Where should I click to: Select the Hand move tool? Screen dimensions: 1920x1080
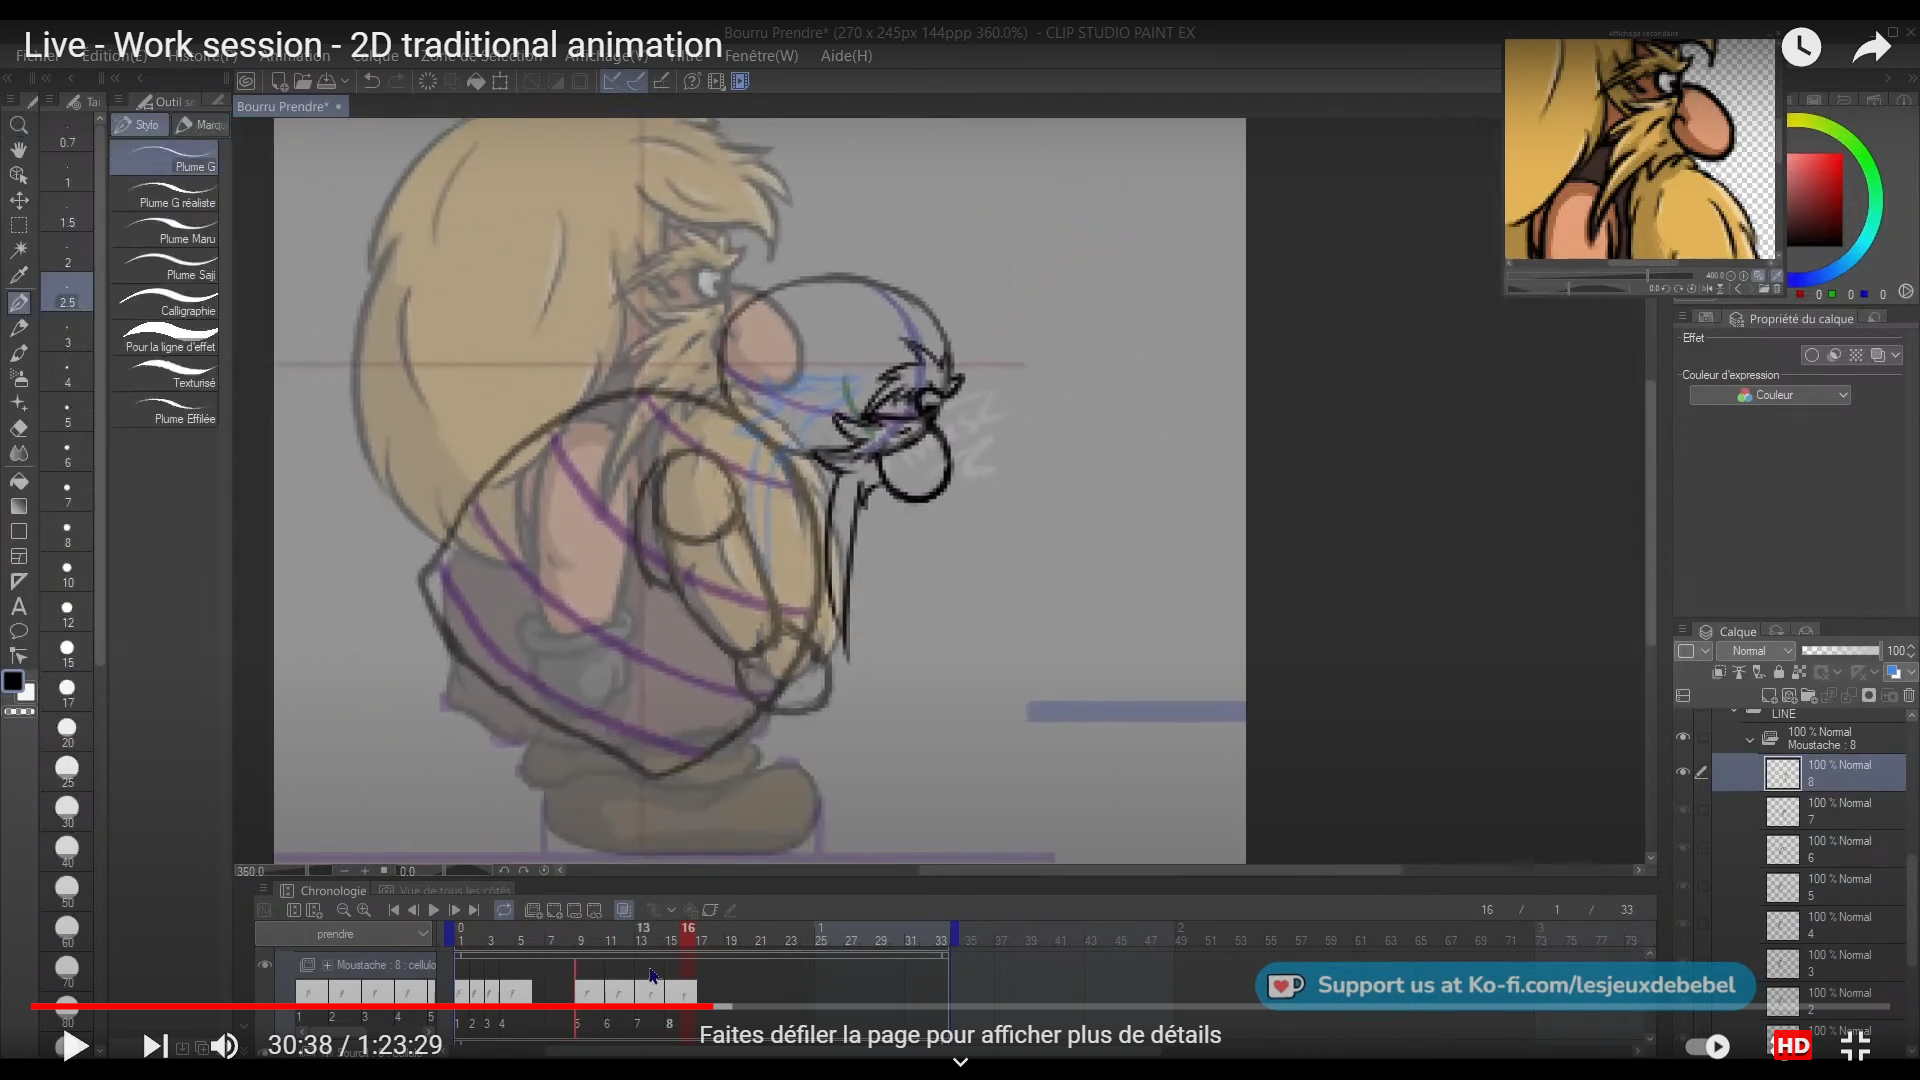coord(18,150)
